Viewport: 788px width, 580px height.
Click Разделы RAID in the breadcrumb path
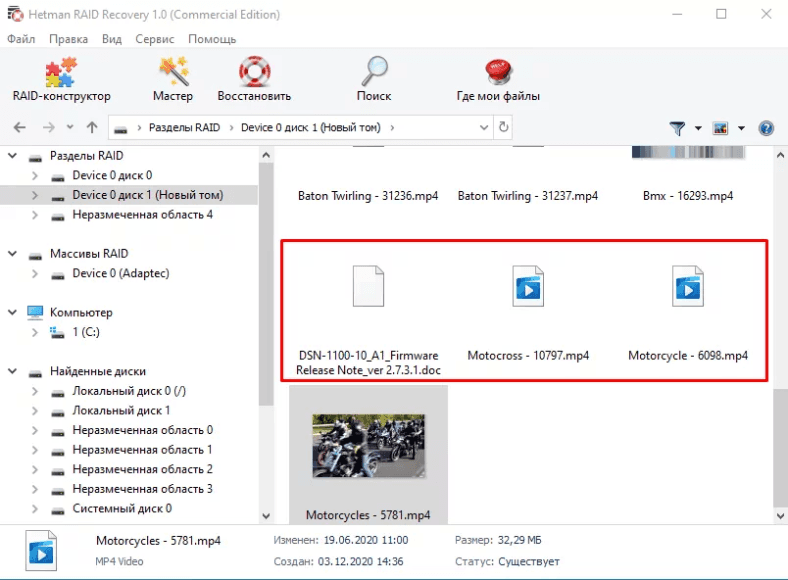coord(184,128)
